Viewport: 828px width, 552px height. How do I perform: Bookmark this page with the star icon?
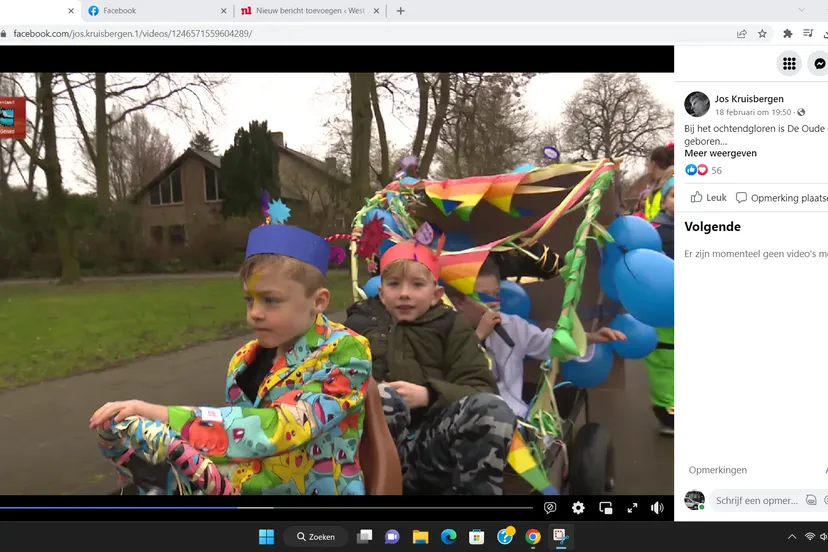tap(762, 33)
